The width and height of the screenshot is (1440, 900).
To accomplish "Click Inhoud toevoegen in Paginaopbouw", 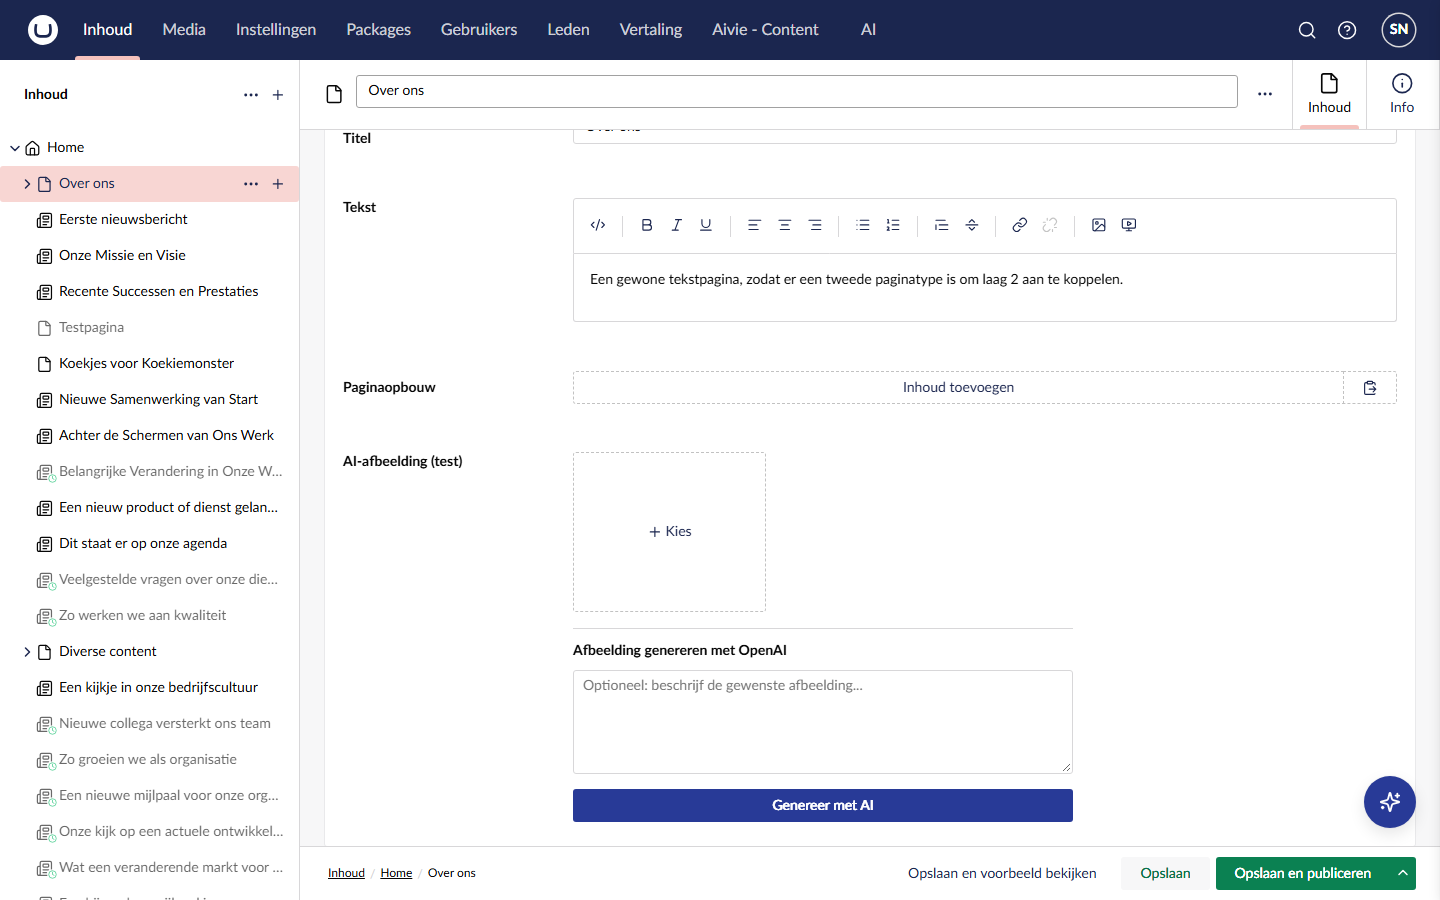I will tap(958, 388).
